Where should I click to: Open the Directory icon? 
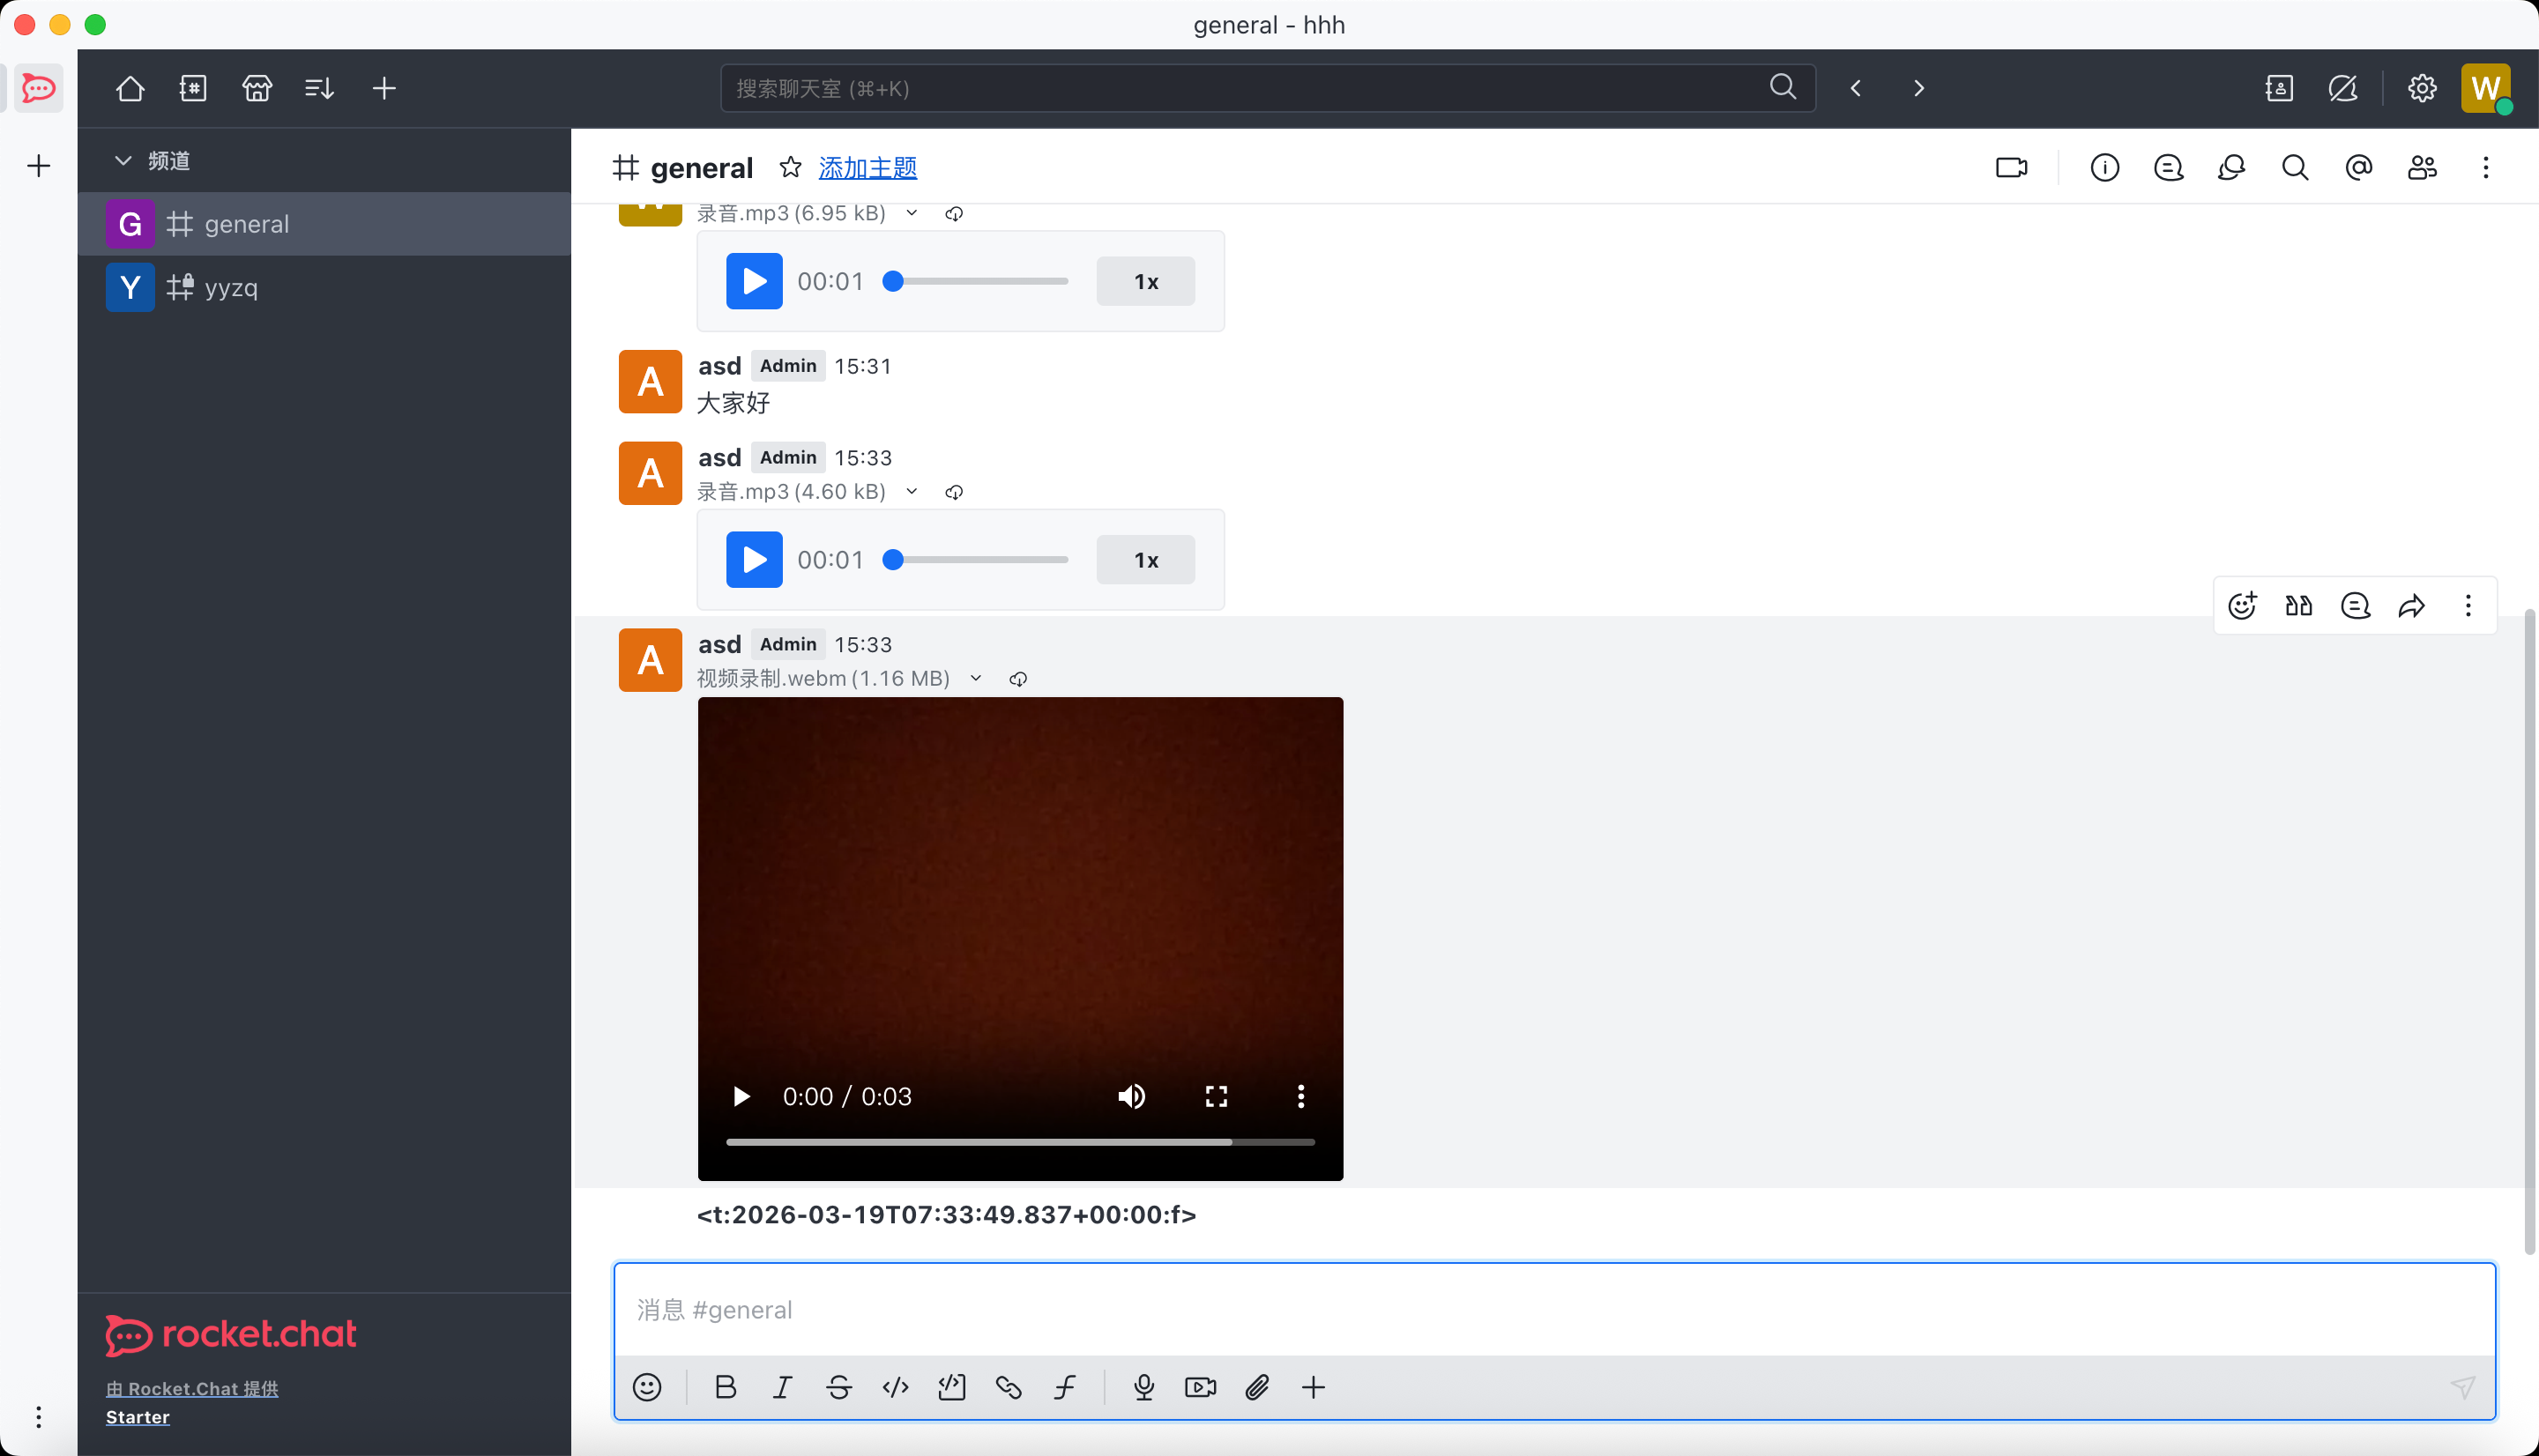tap(193, 88)
